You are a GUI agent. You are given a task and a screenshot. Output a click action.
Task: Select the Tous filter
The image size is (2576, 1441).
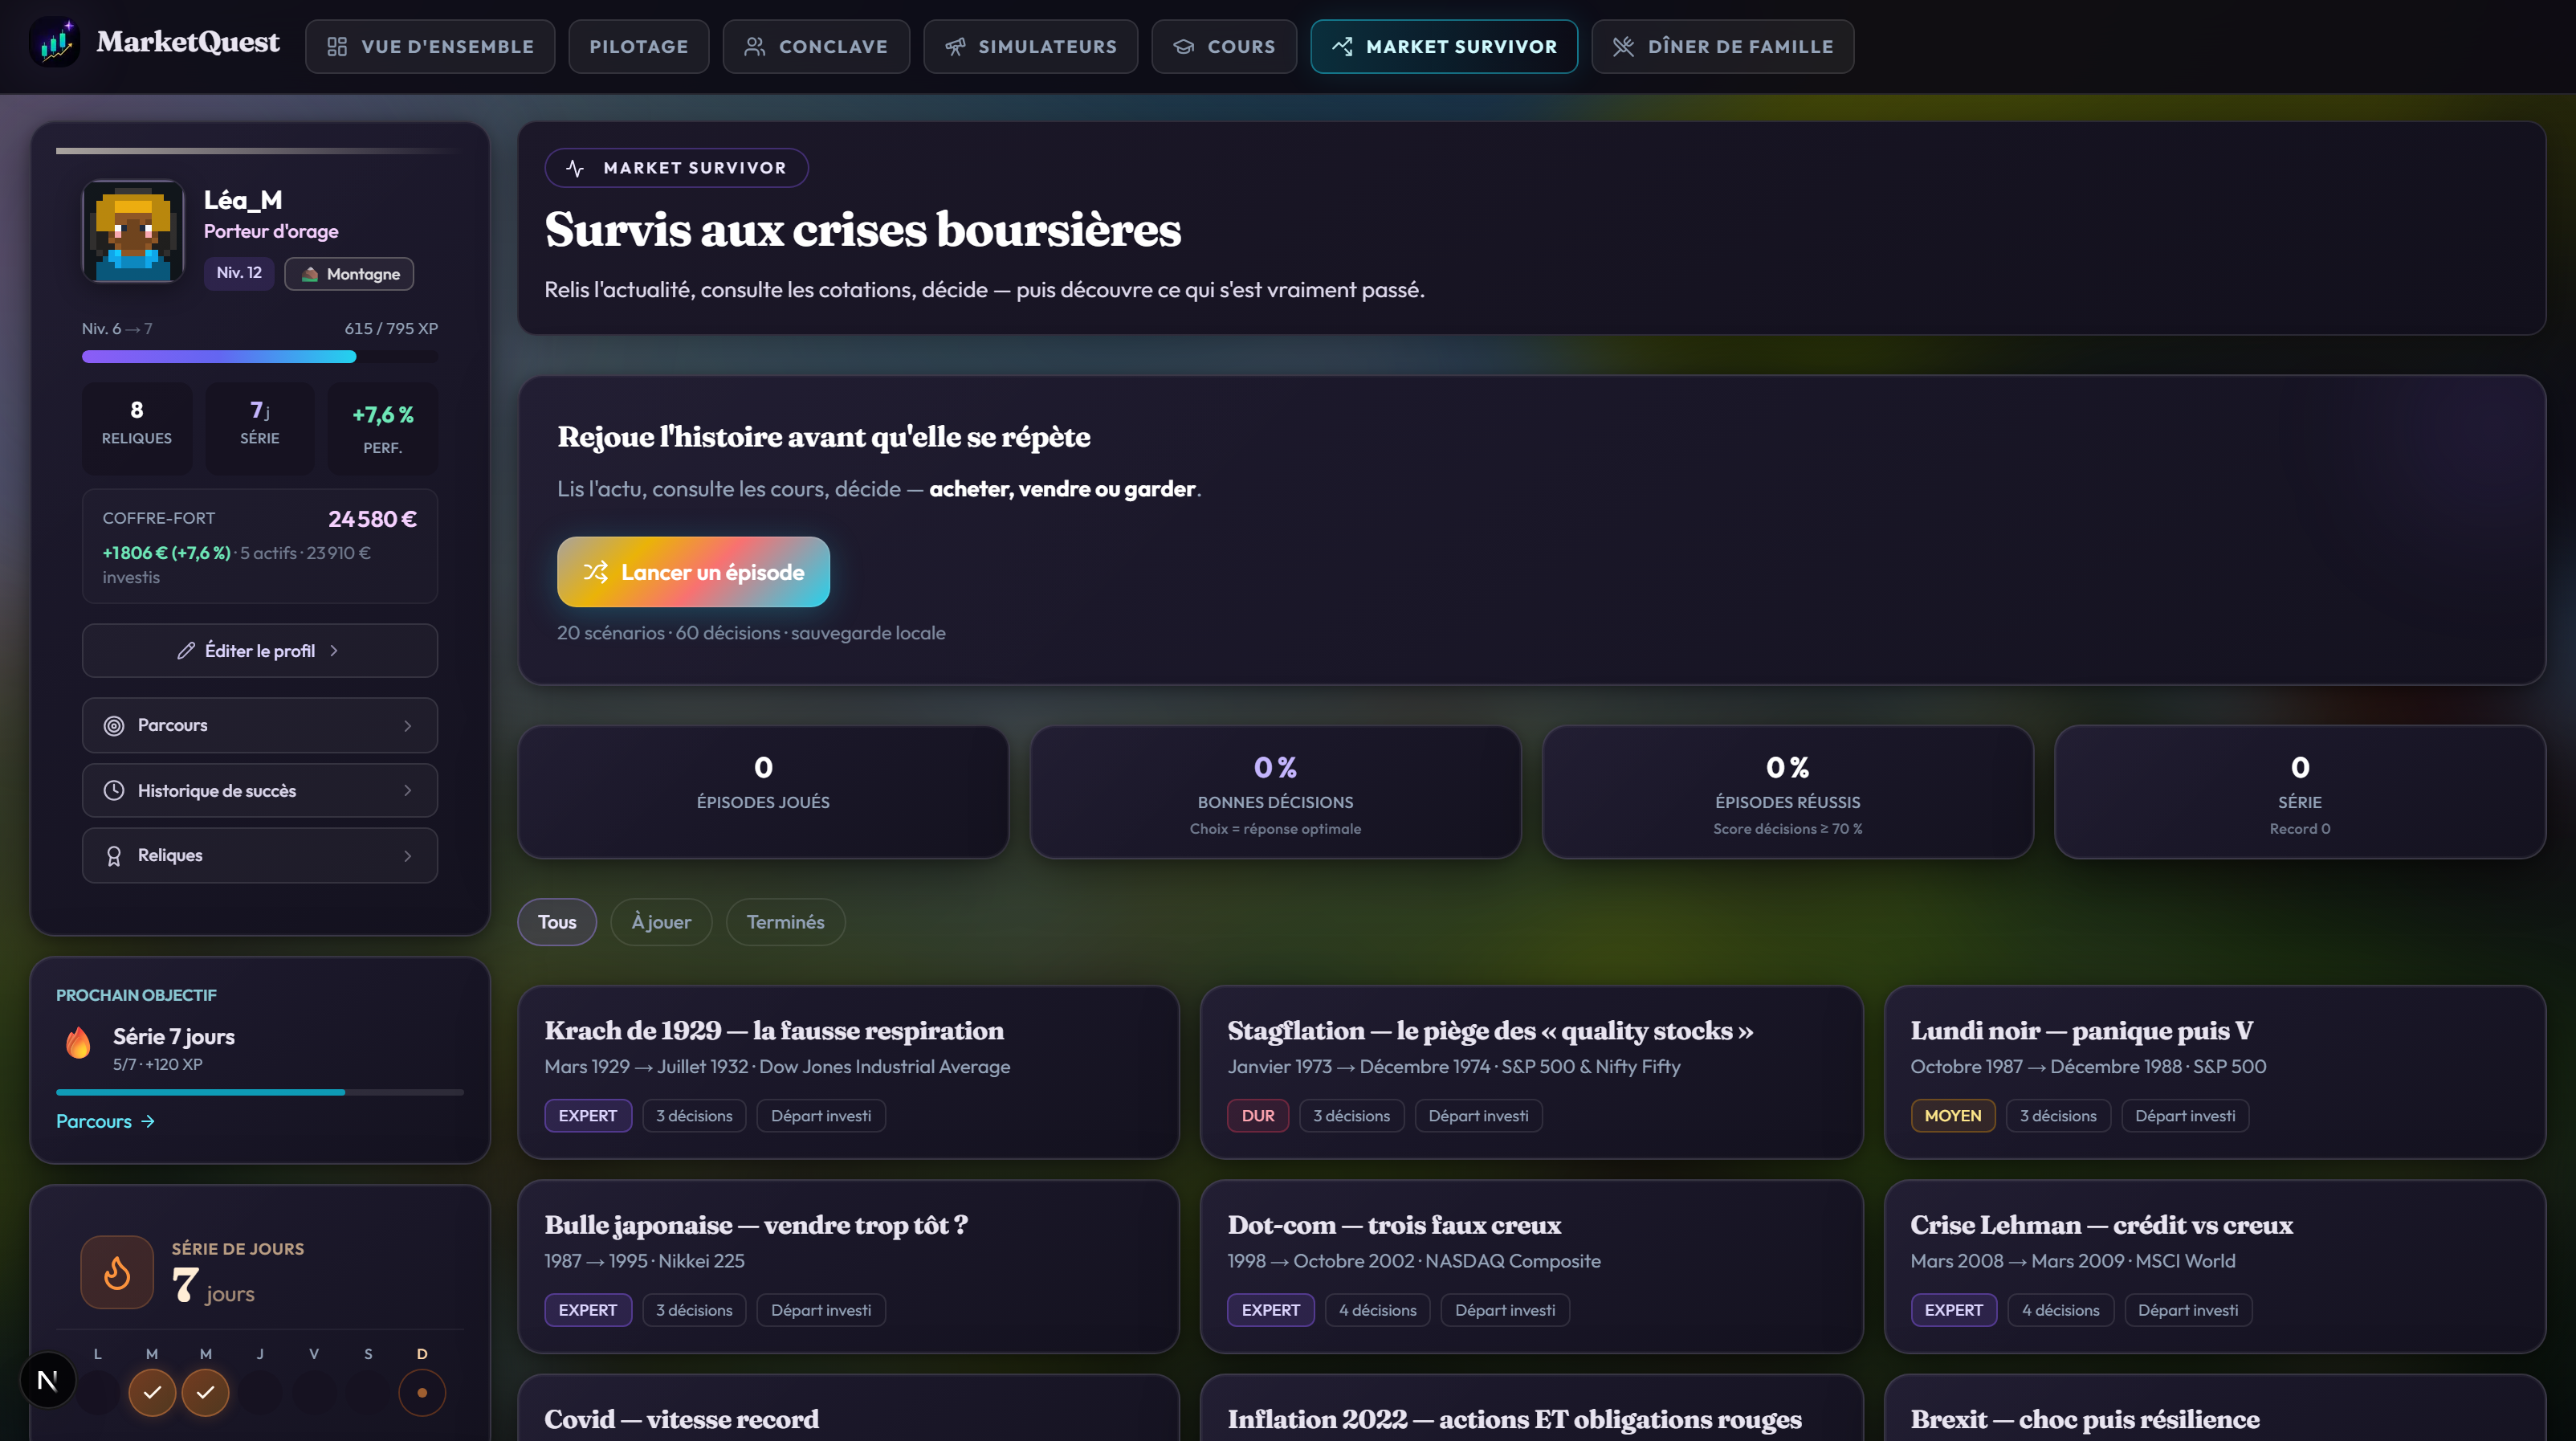point(557,922)
